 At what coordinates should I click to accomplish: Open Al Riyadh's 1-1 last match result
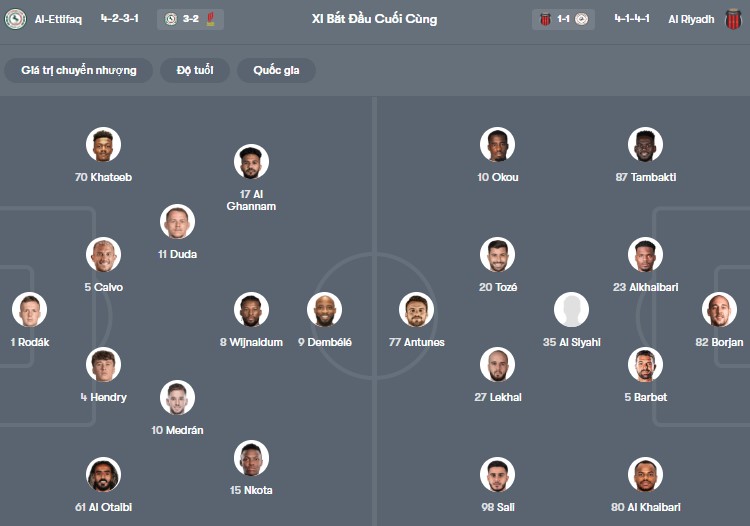point(565,19)
